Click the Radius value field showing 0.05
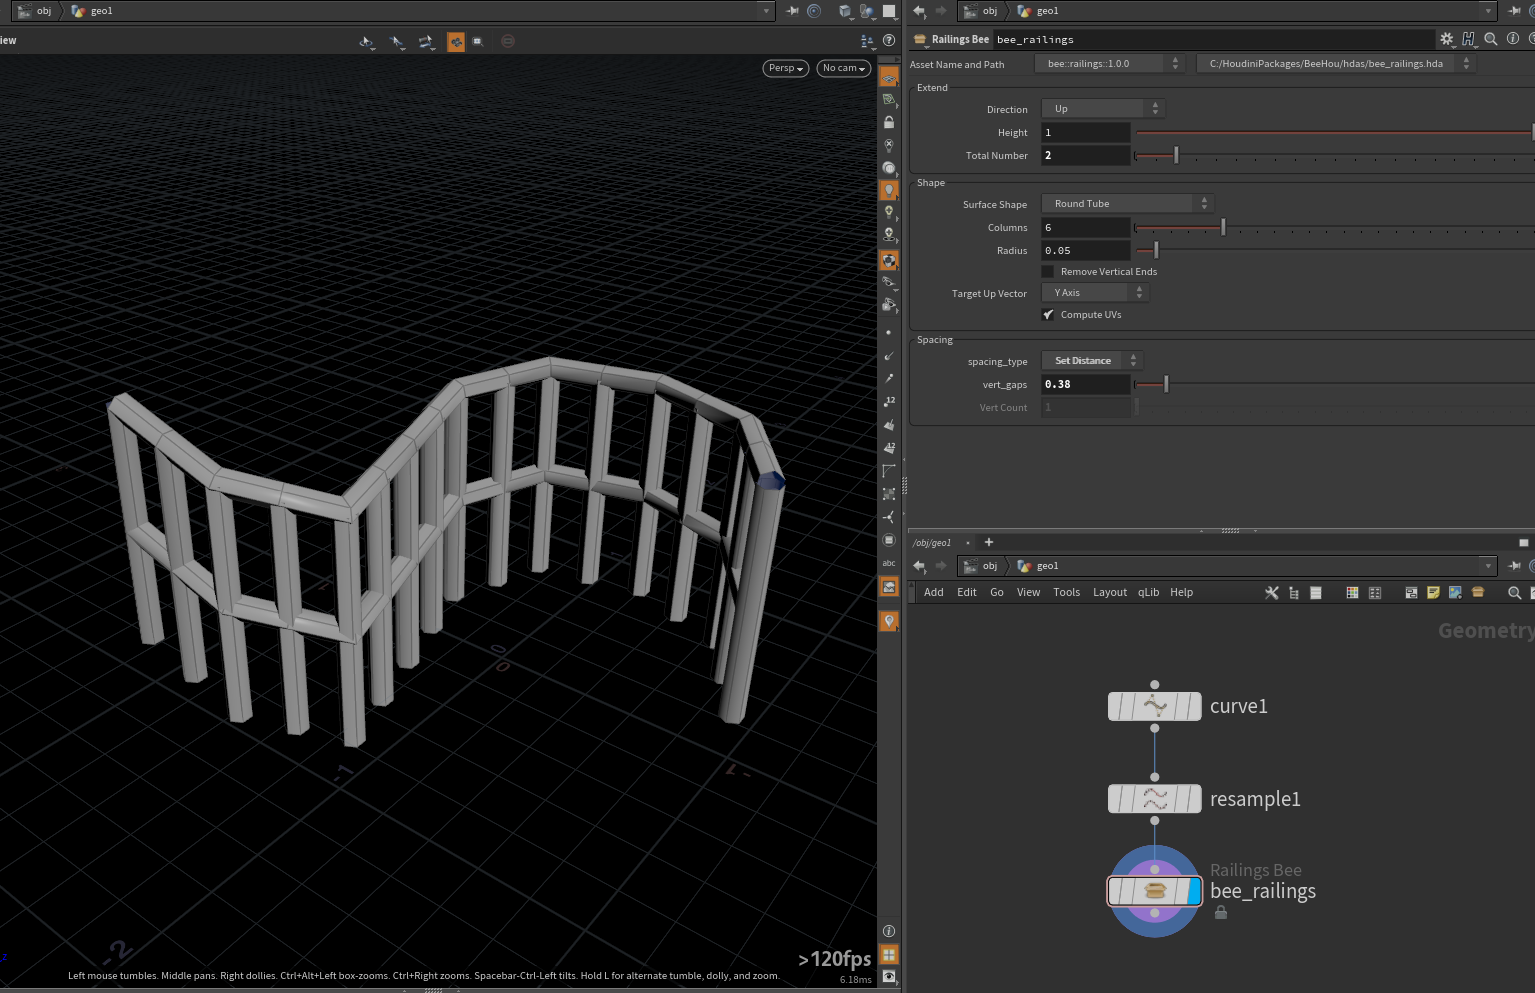1535x993 pixels. tap(1086, 251)
